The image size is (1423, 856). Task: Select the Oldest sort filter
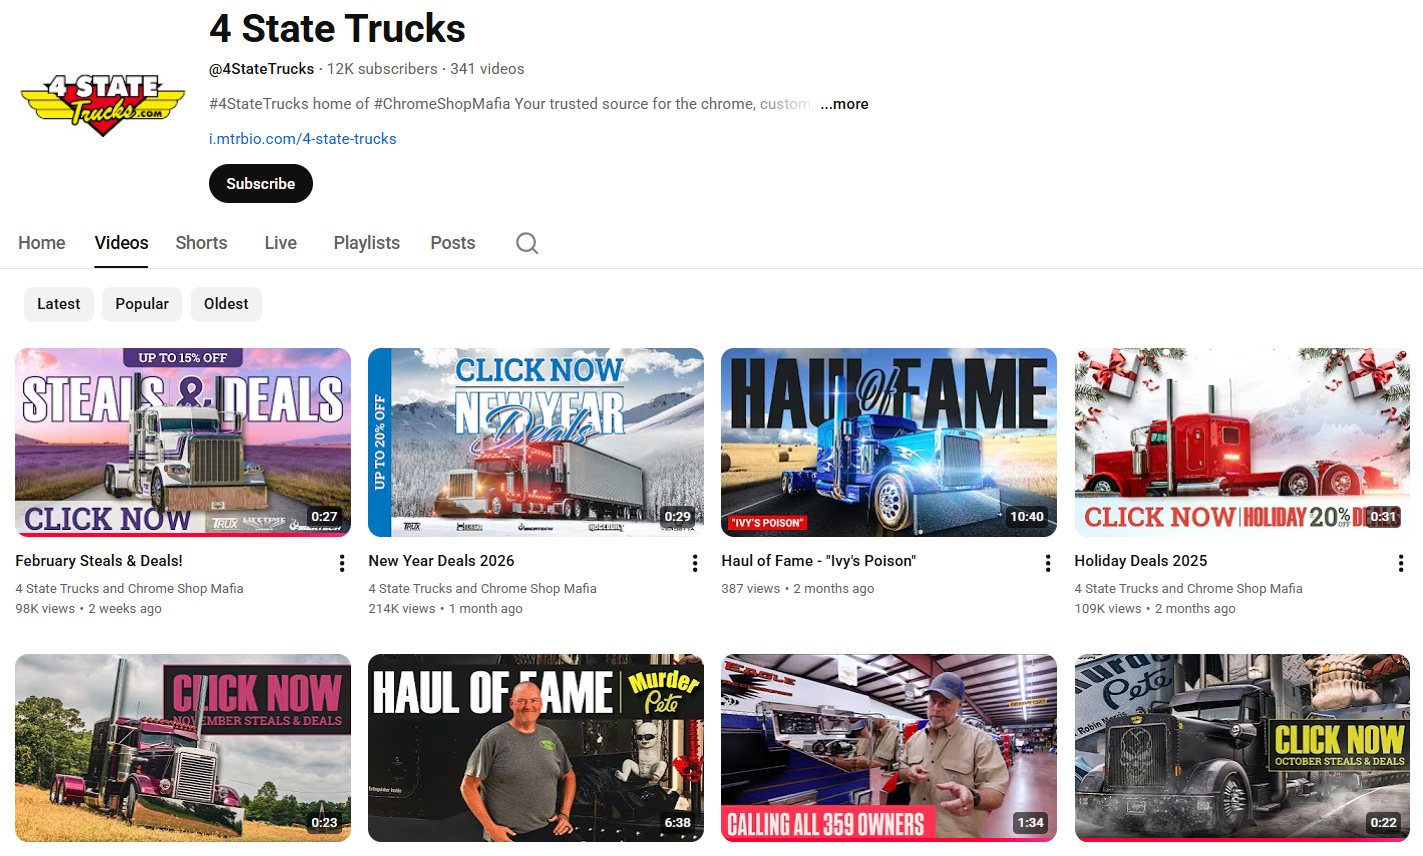226,304
